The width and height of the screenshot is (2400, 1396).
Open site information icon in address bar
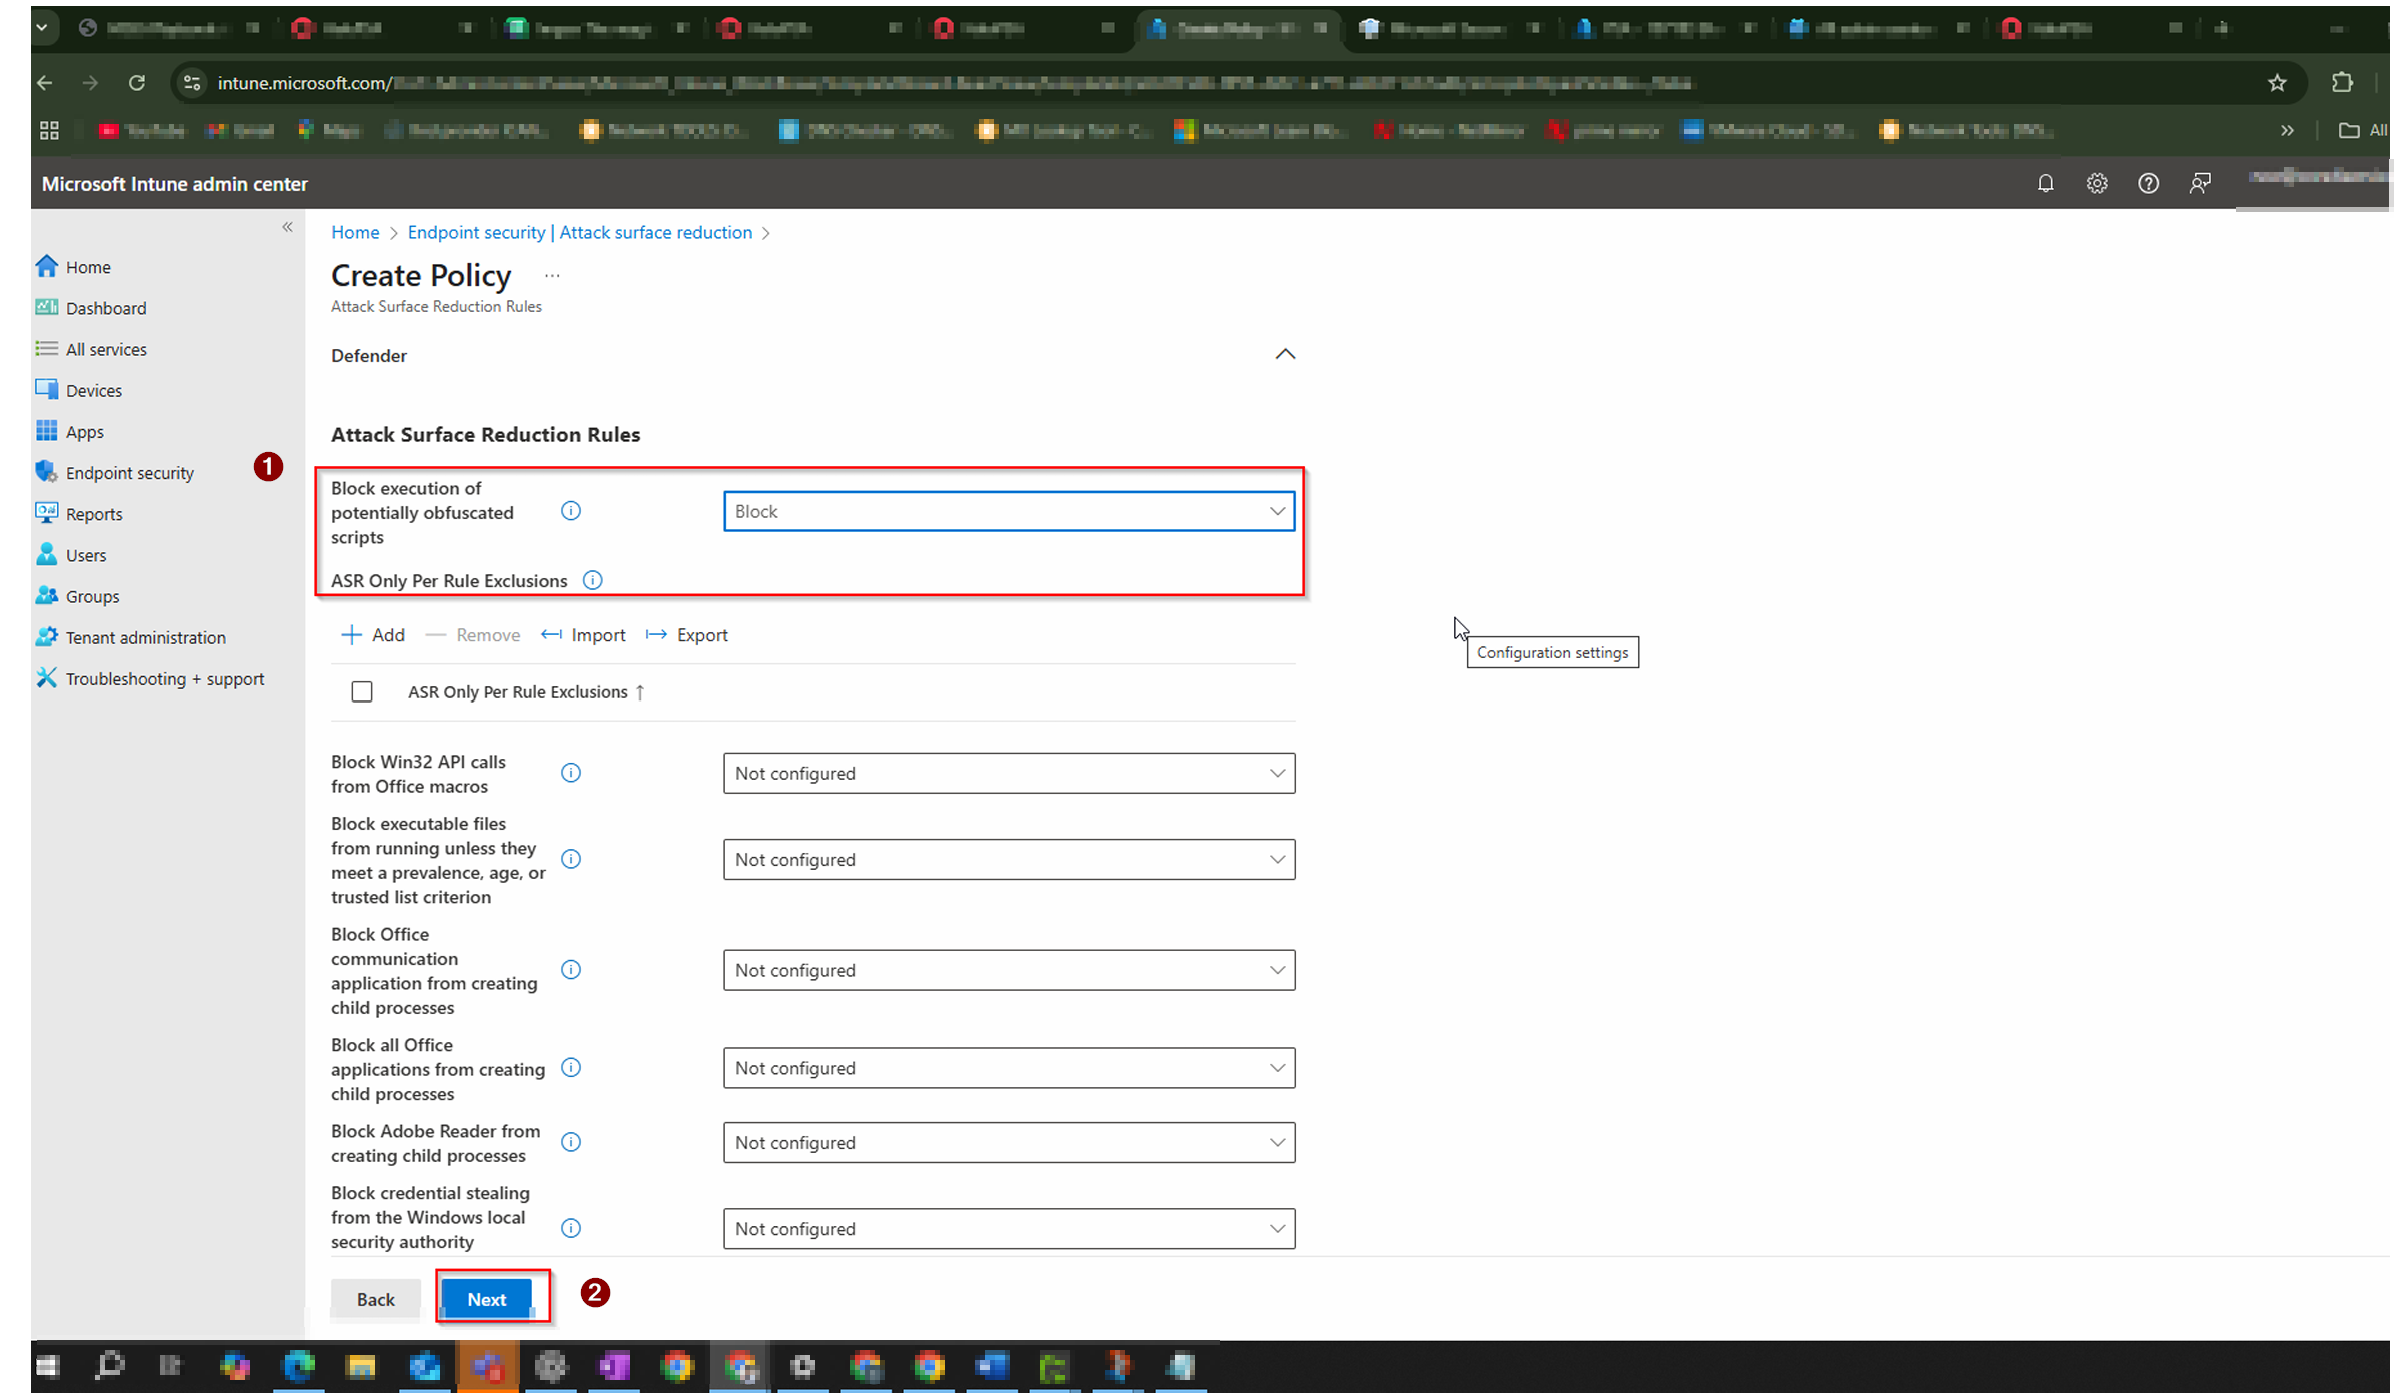pos(193,83)
